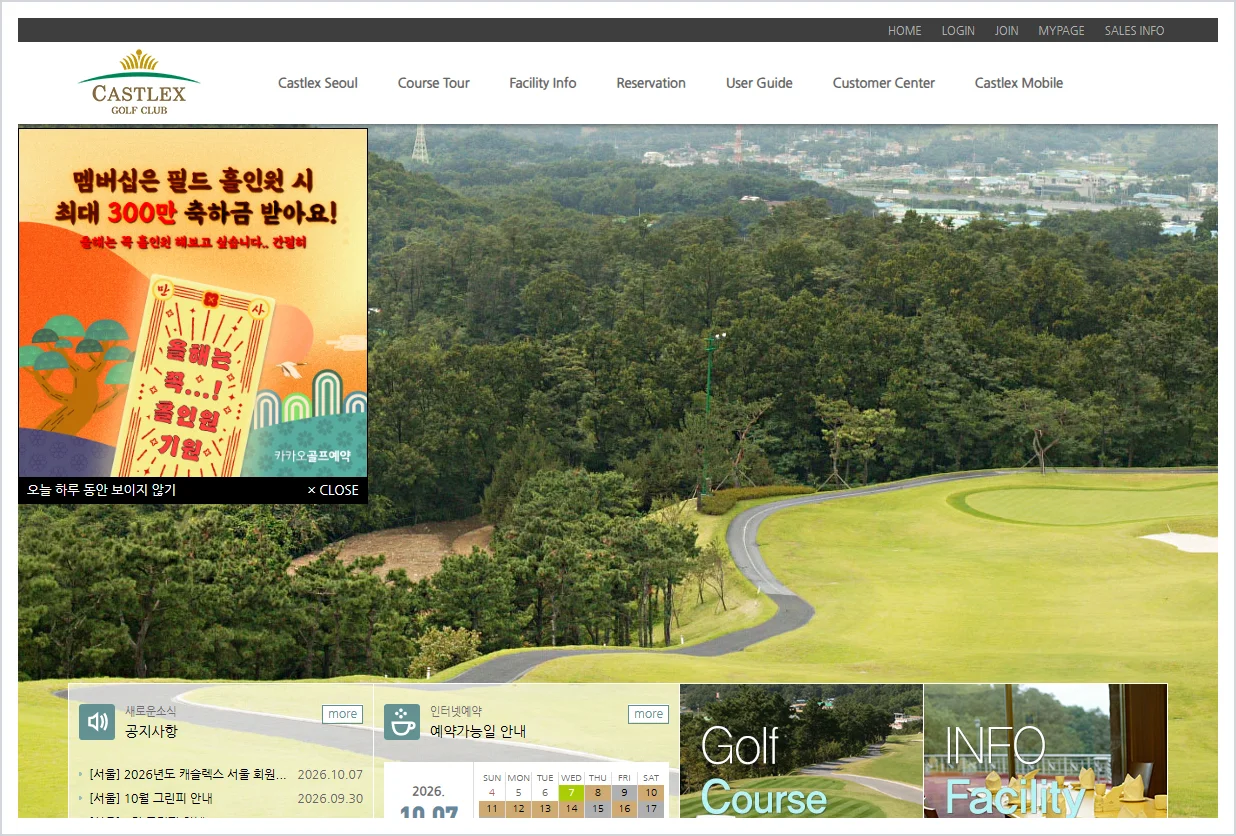Click date 2026.09.30 of second notice

click(x=330, y=798)
